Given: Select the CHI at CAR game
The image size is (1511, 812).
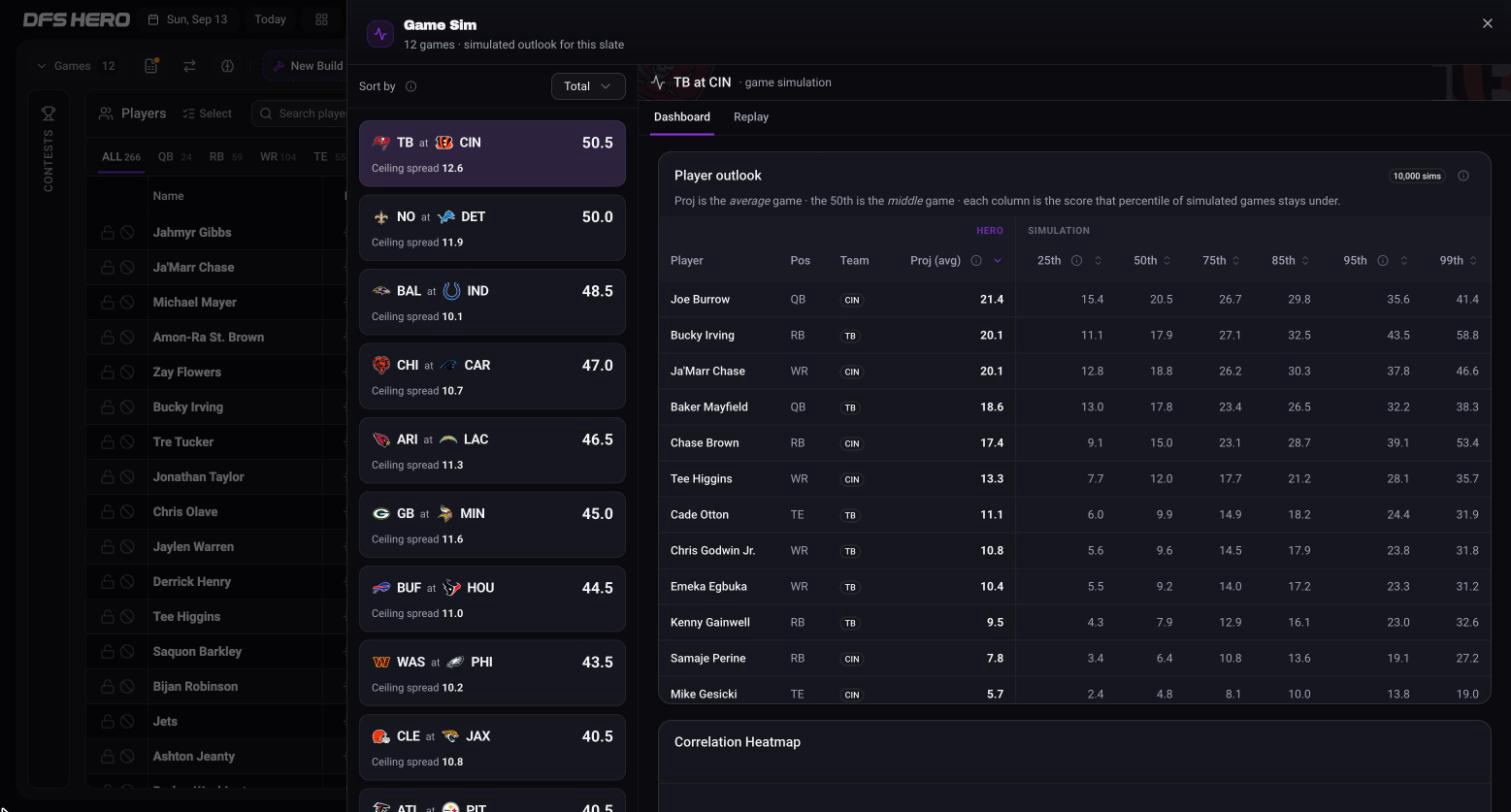Looking at the screenshot, I should [492, 376].
